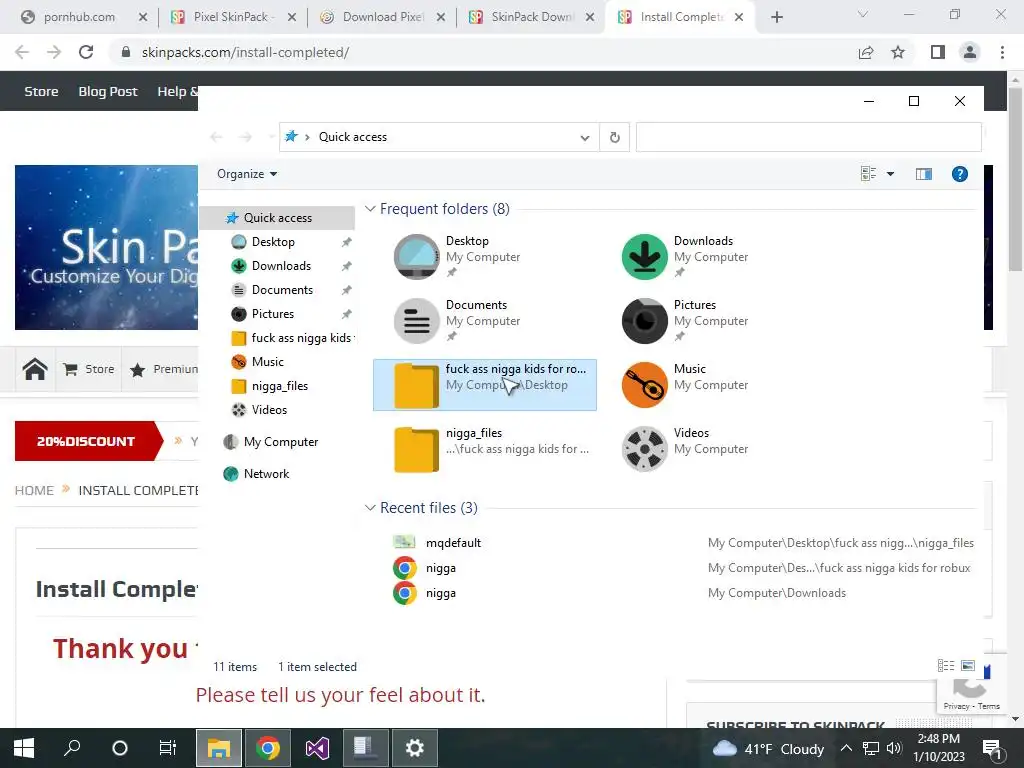Image resolution: width=1024 pixels, height=768 pixels.
Task: Click the Explorer search box
Action: [x=808, y=137]
